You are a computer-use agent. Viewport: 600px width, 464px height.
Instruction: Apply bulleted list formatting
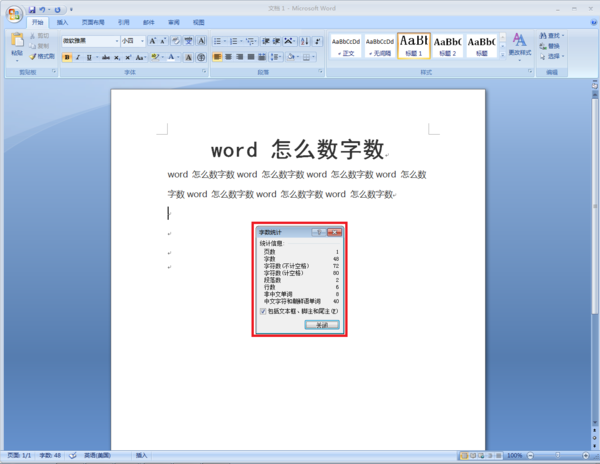click(x=217, y=41)
